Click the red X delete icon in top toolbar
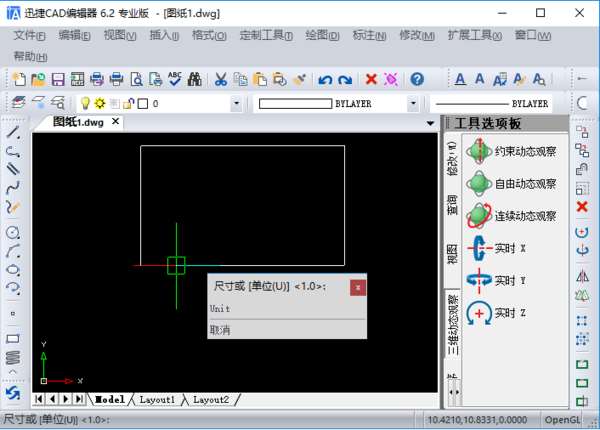Viewport: 600px width, 430px height. pos(371,79)
